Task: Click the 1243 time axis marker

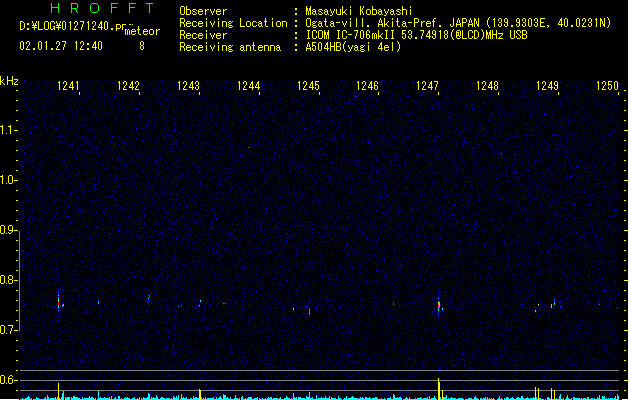Action: click(x=188, y=86)
